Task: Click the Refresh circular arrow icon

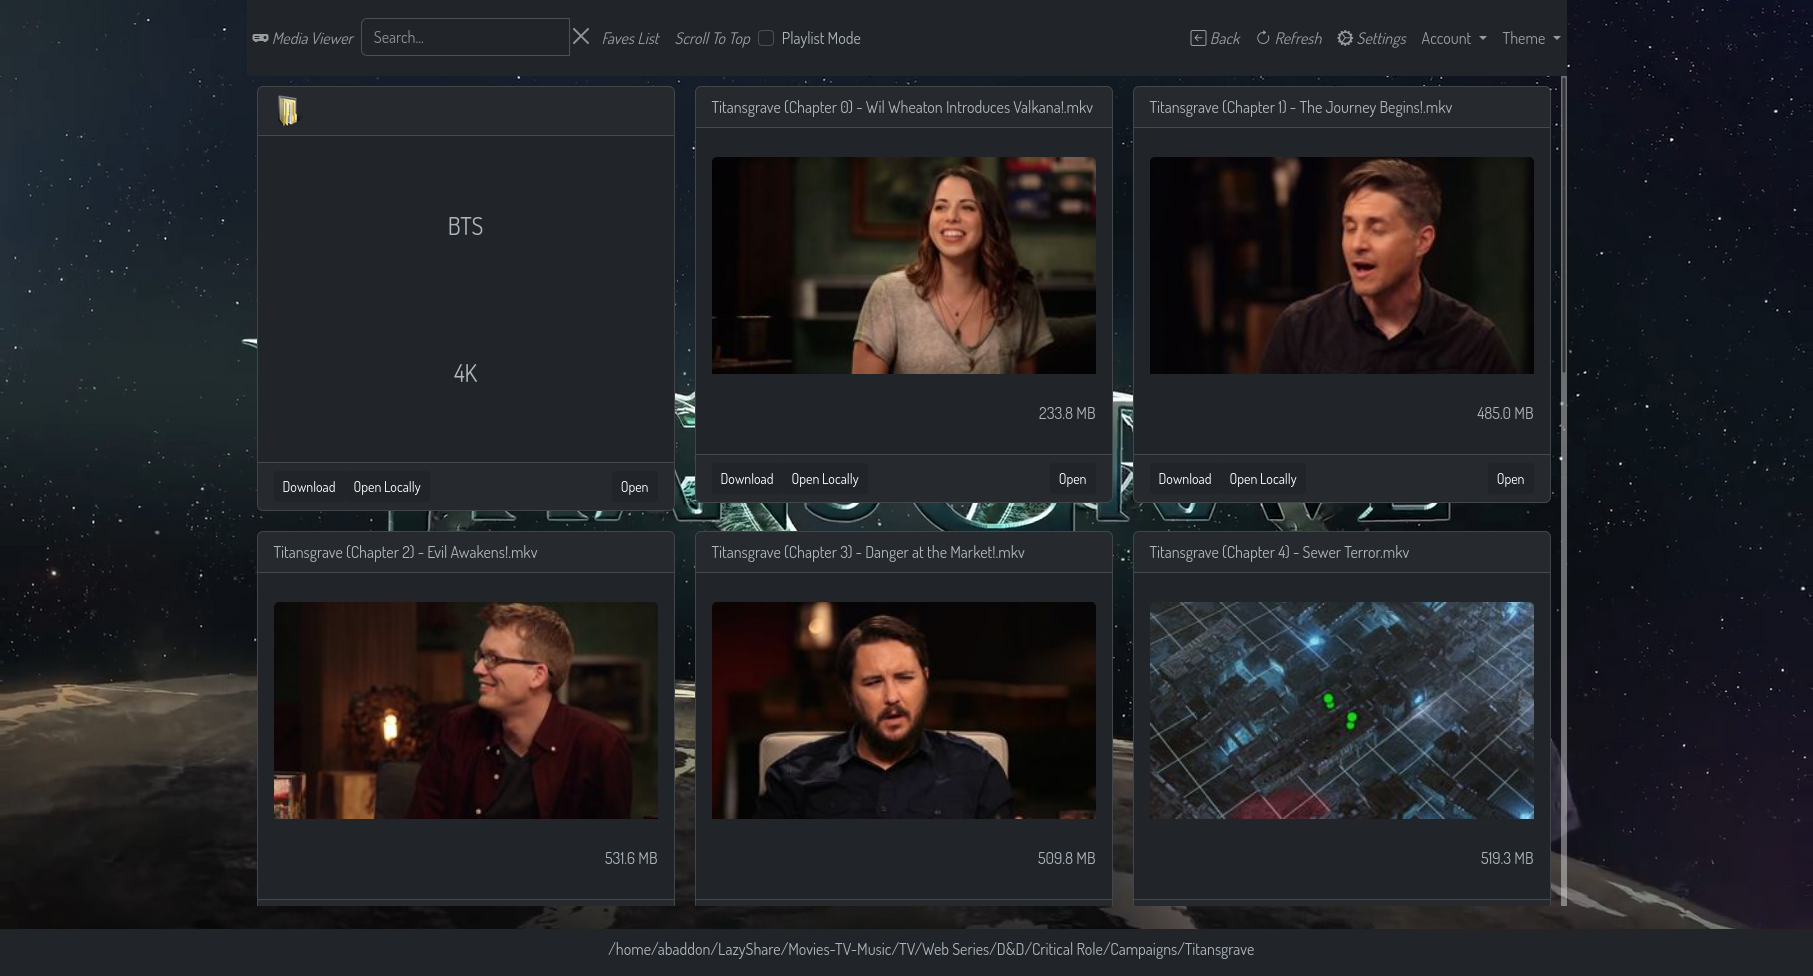Action: [1263, 38]
